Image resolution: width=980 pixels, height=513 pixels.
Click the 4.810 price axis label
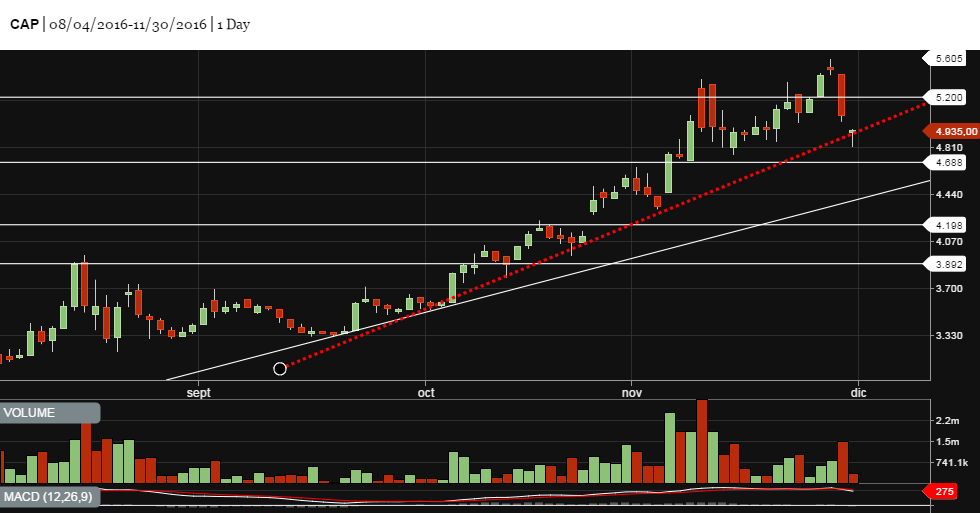(x=949, y=147)
